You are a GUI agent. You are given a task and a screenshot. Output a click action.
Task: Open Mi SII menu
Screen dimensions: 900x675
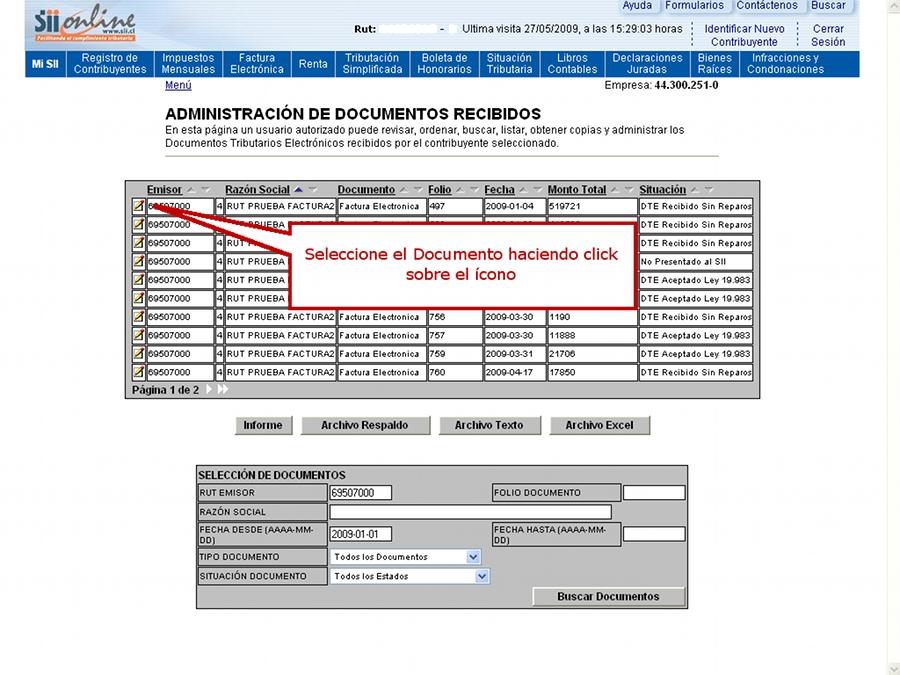45,64
